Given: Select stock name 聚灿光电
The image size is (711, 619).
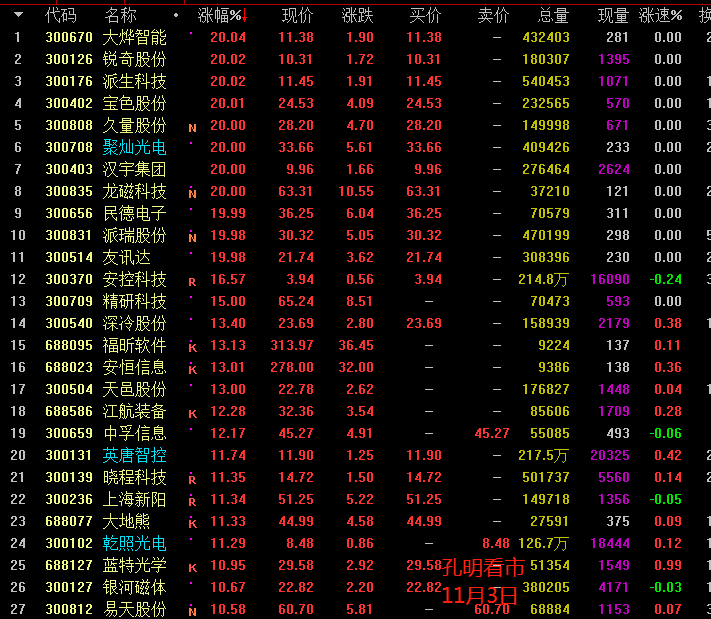Looking at the screenshot, I should 135,147.
